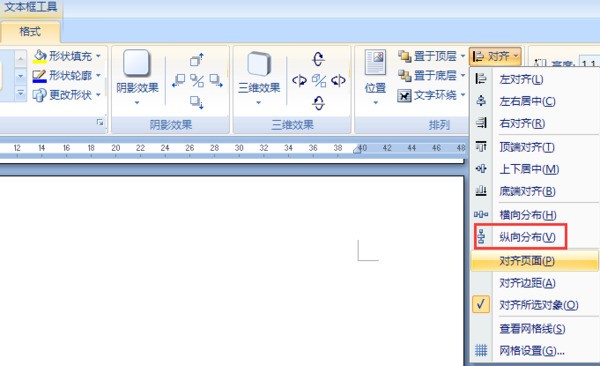Bring the object to front with the 置于顶层 icon
Viewport: 600px width, 366px height.
404,56
